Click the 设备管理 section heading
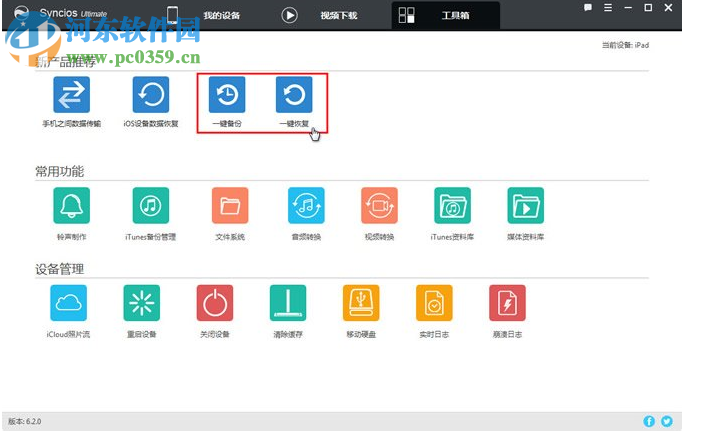708x441 pixels. point(60,269)
